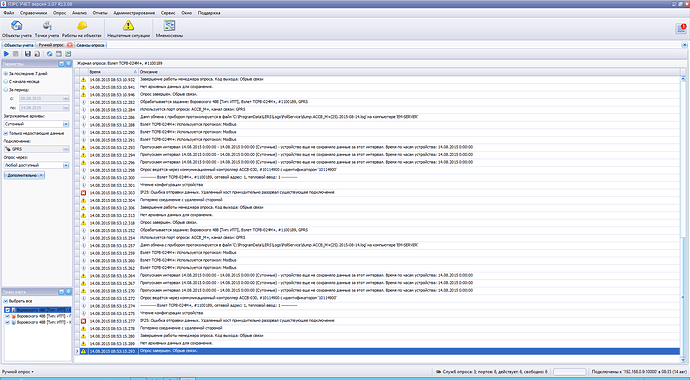Open the notifications icon with red badge

coord(681,29)
